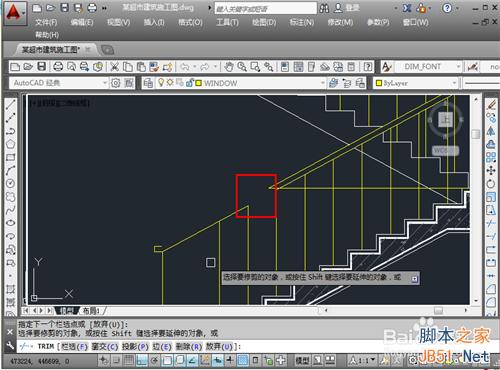Viewport: 500px width, 370px height.
Task: Select the Circle draw tool
Action: click(11, 183)
